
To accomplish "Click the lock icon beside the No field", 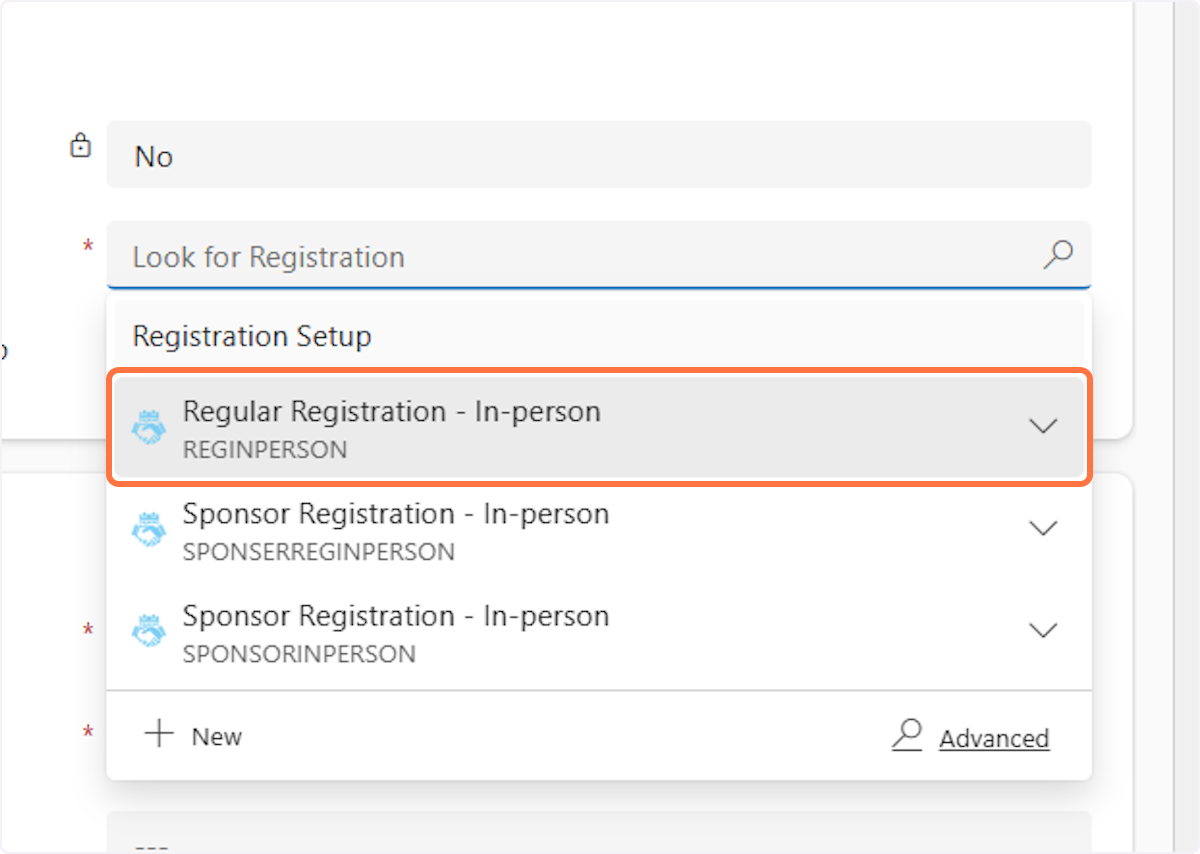I will click(80, 146).
